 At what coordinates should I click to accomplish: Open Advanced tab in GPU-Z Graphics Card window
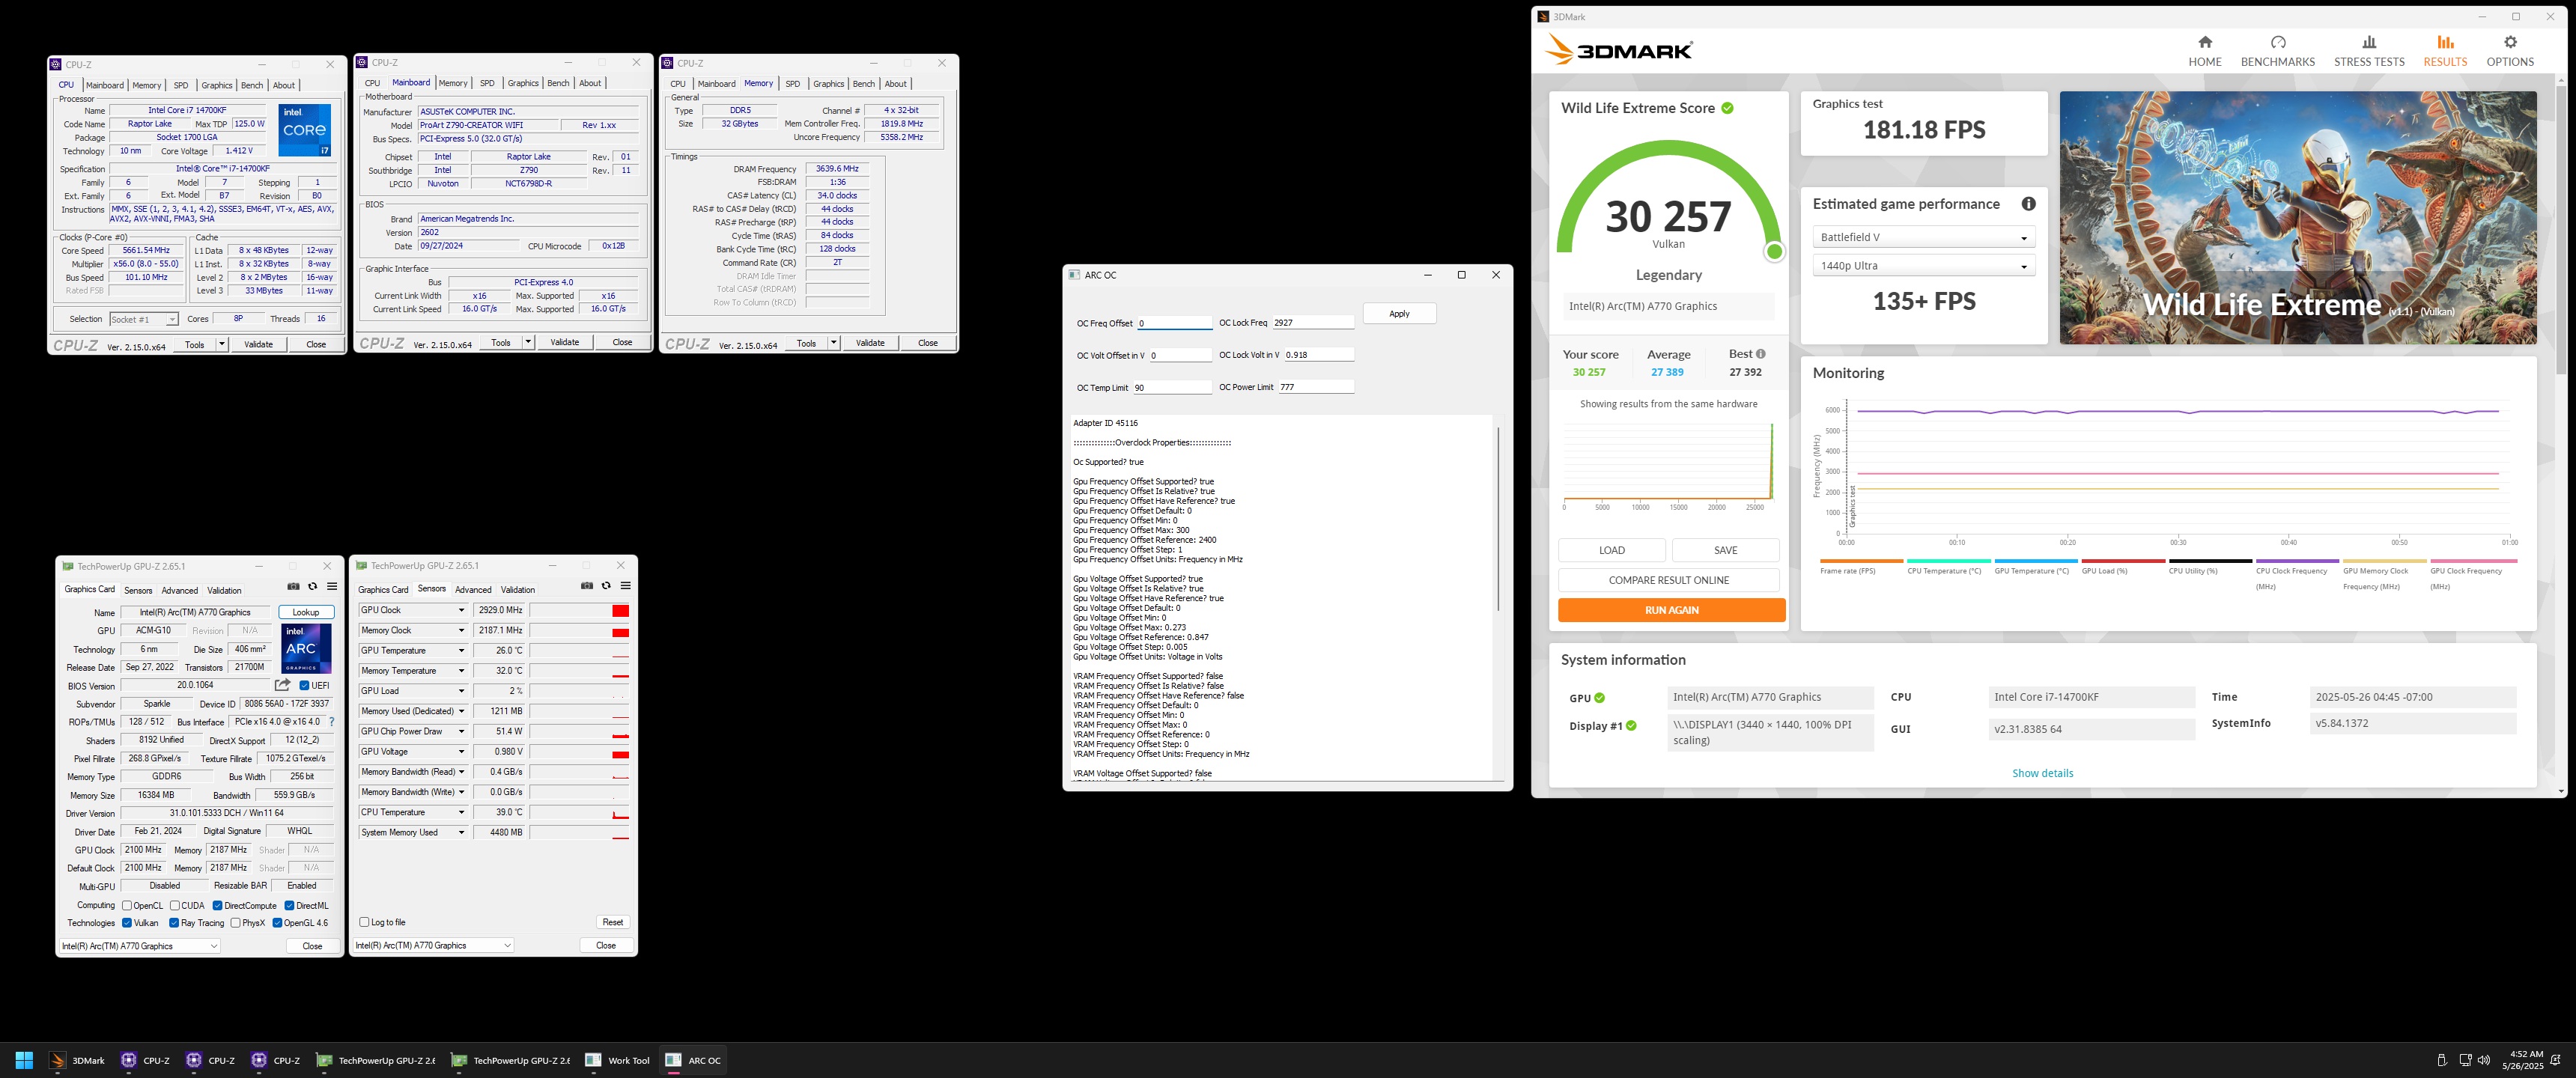(x=180, y=590)
